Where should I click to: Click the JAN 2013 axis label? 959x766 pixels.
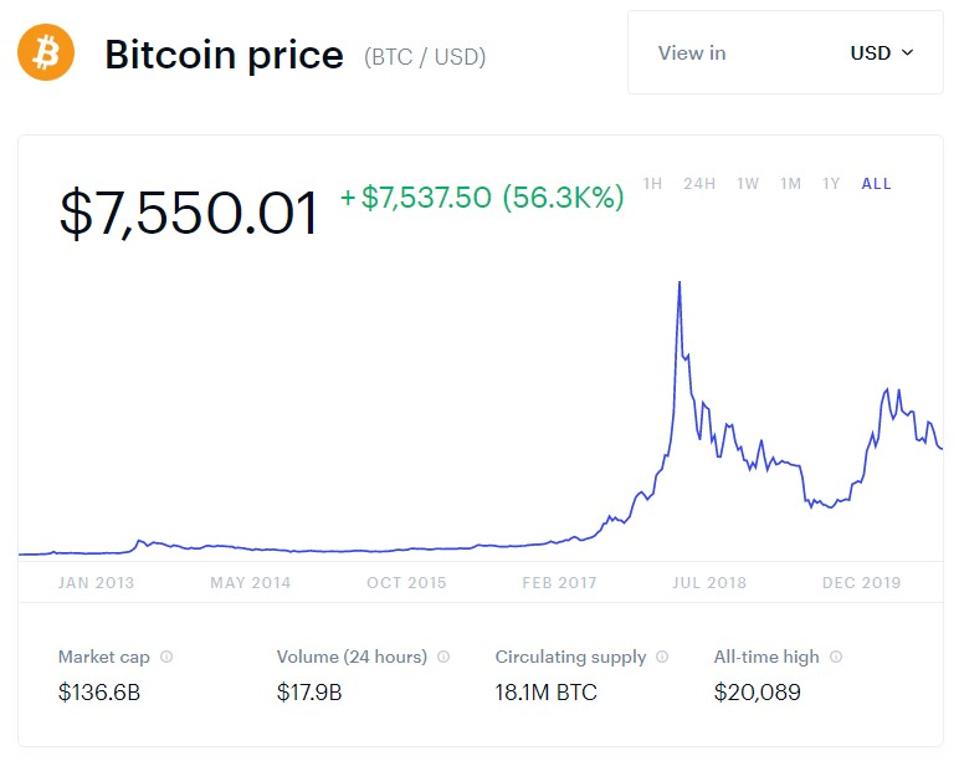click(x=96, y=582)
